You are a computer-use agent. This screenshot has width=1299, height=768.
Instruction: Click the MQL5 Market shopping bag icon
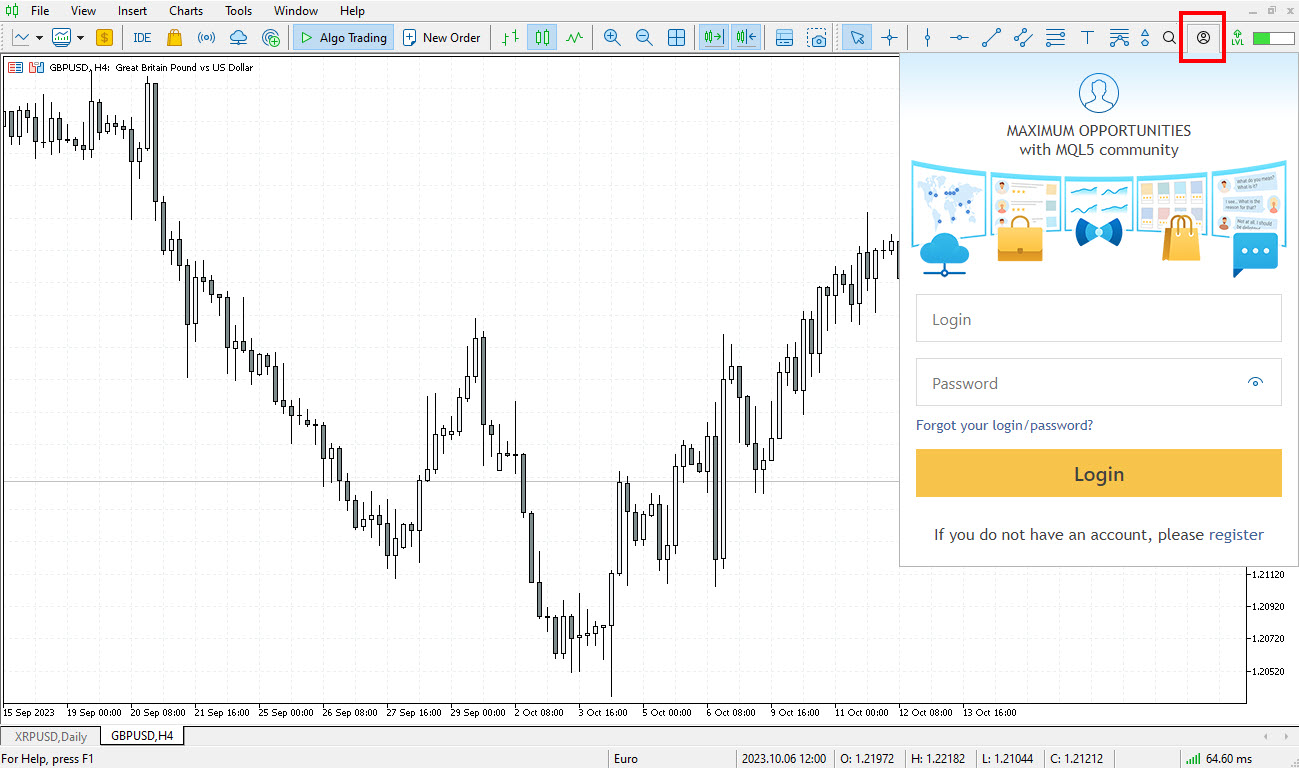(174, 38)
